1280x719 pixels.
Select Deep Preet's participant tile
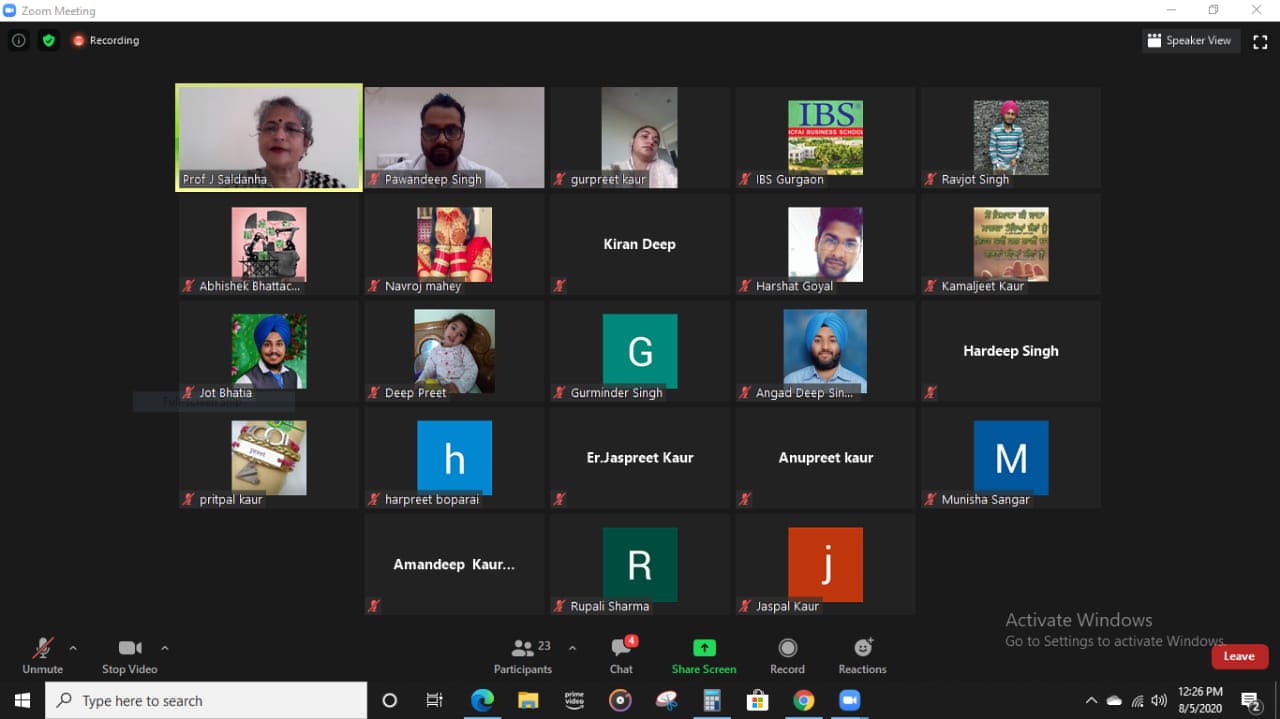[454, 351]
